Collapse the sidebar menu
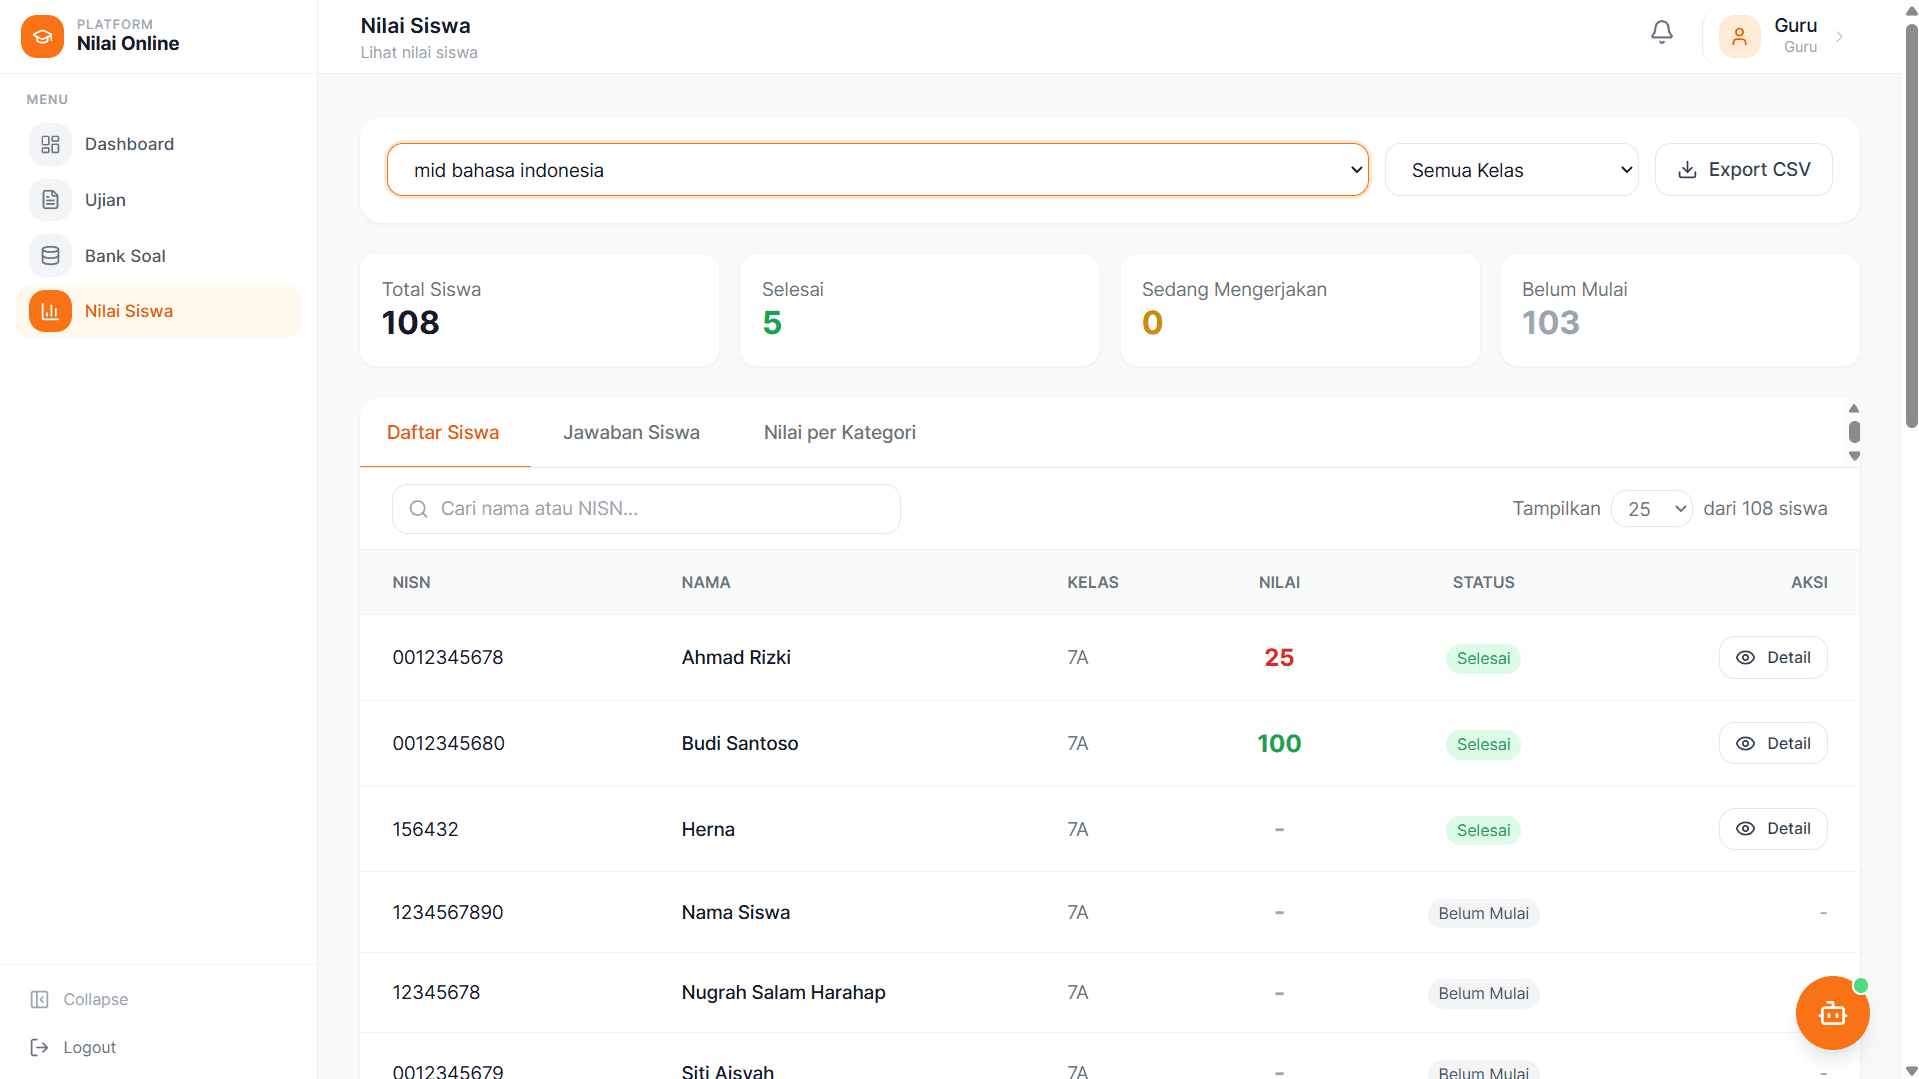 [80, 999]
